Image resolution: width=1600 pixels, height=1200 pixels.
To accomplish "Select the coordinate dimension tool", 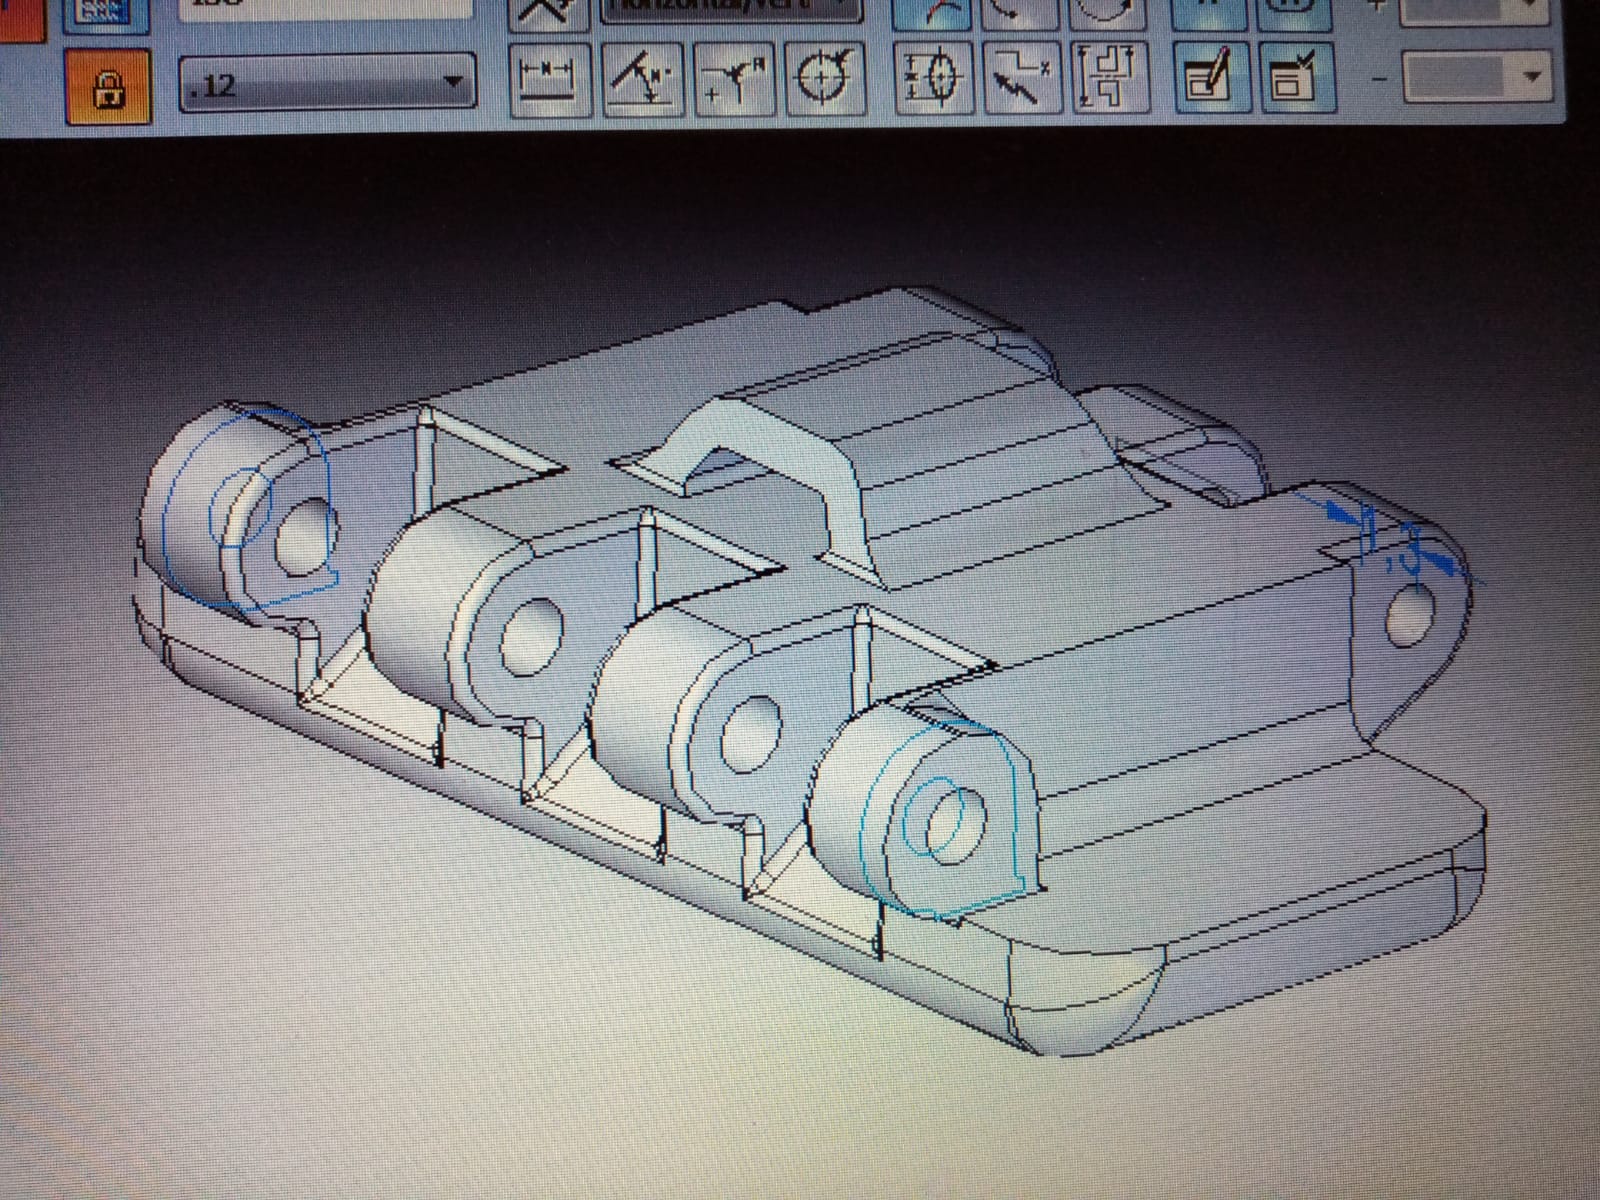I will [x=733, y=81].
